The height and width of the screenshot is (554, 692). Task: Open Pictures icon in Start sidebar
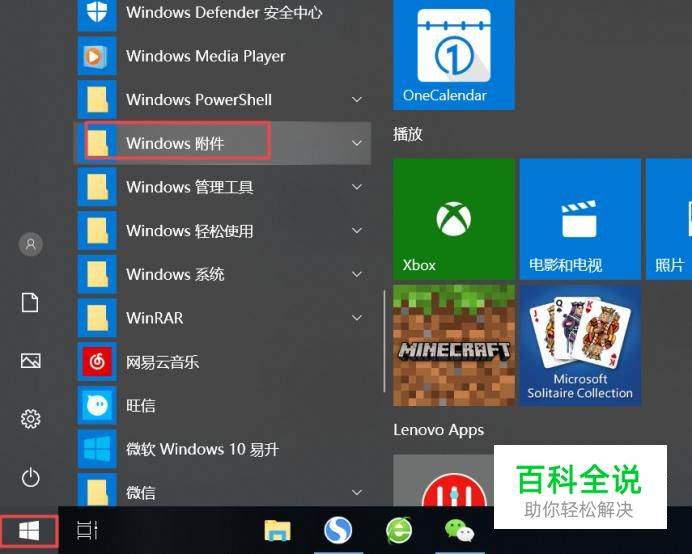click(30, 361)
